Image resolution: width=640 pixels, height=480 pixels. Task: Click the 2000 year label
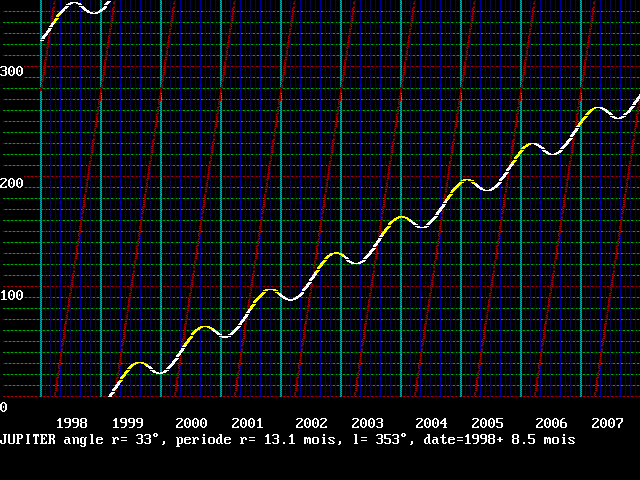pos(191,423)
